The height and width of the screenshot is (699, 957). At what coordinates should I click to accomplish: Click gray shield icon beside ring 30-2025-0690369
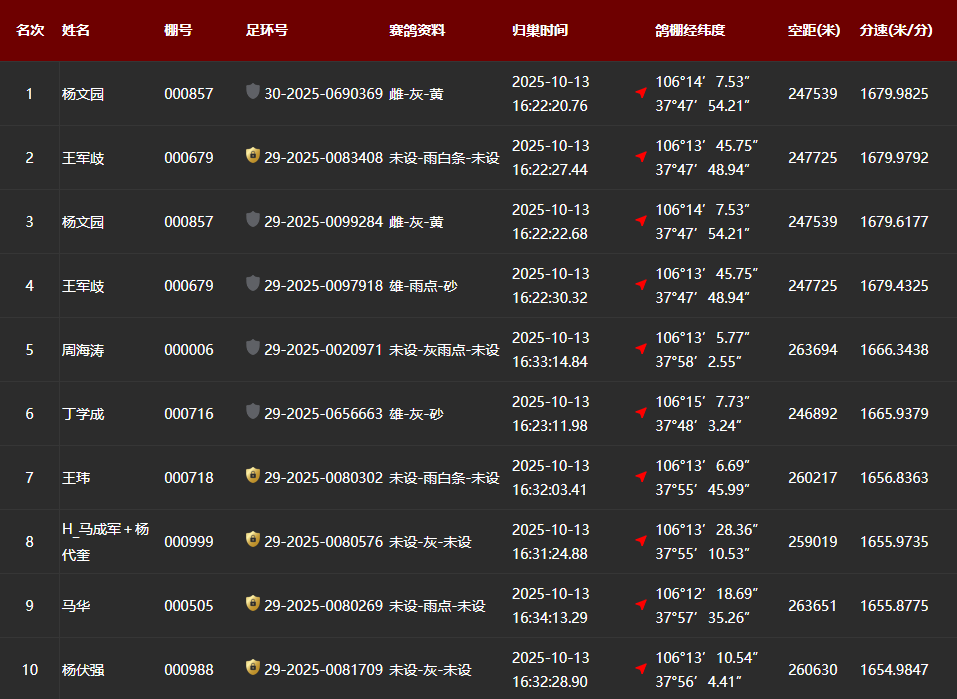[x=253, y=92]
